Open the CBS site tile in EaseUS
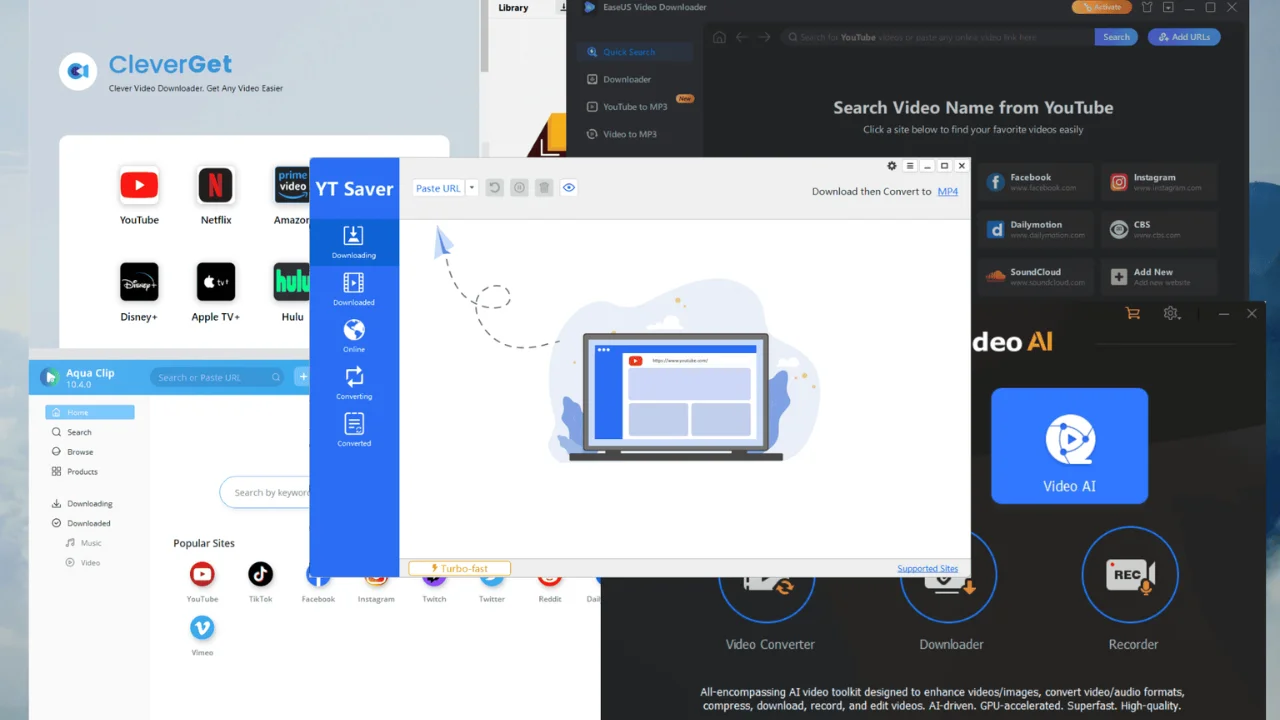The image size is (1280, 720). [x=1160, y=229]
